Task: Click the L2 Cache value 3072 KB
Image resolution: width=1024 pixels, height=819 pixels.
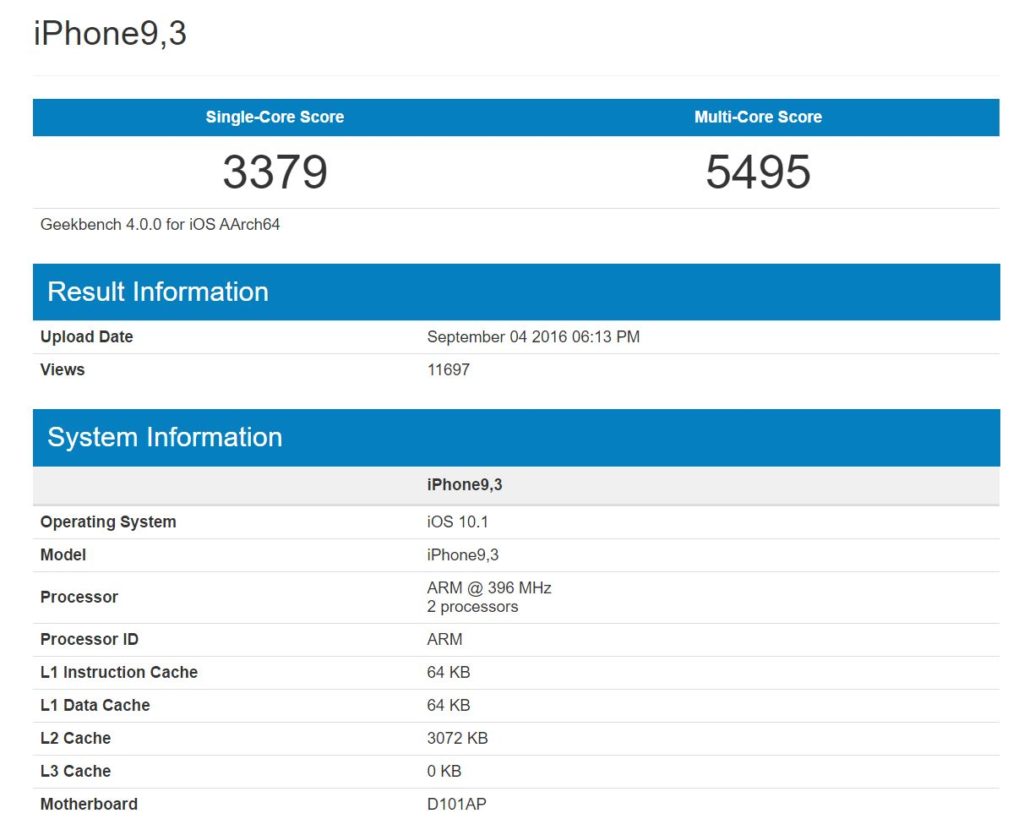Action: 457,738
